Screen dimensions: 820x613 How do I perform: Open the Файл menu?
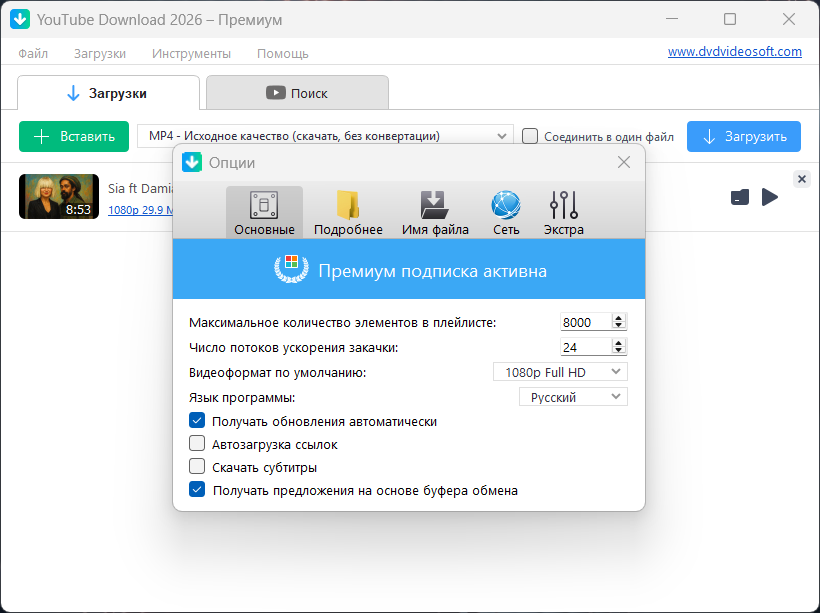click(x=33, y=53)
